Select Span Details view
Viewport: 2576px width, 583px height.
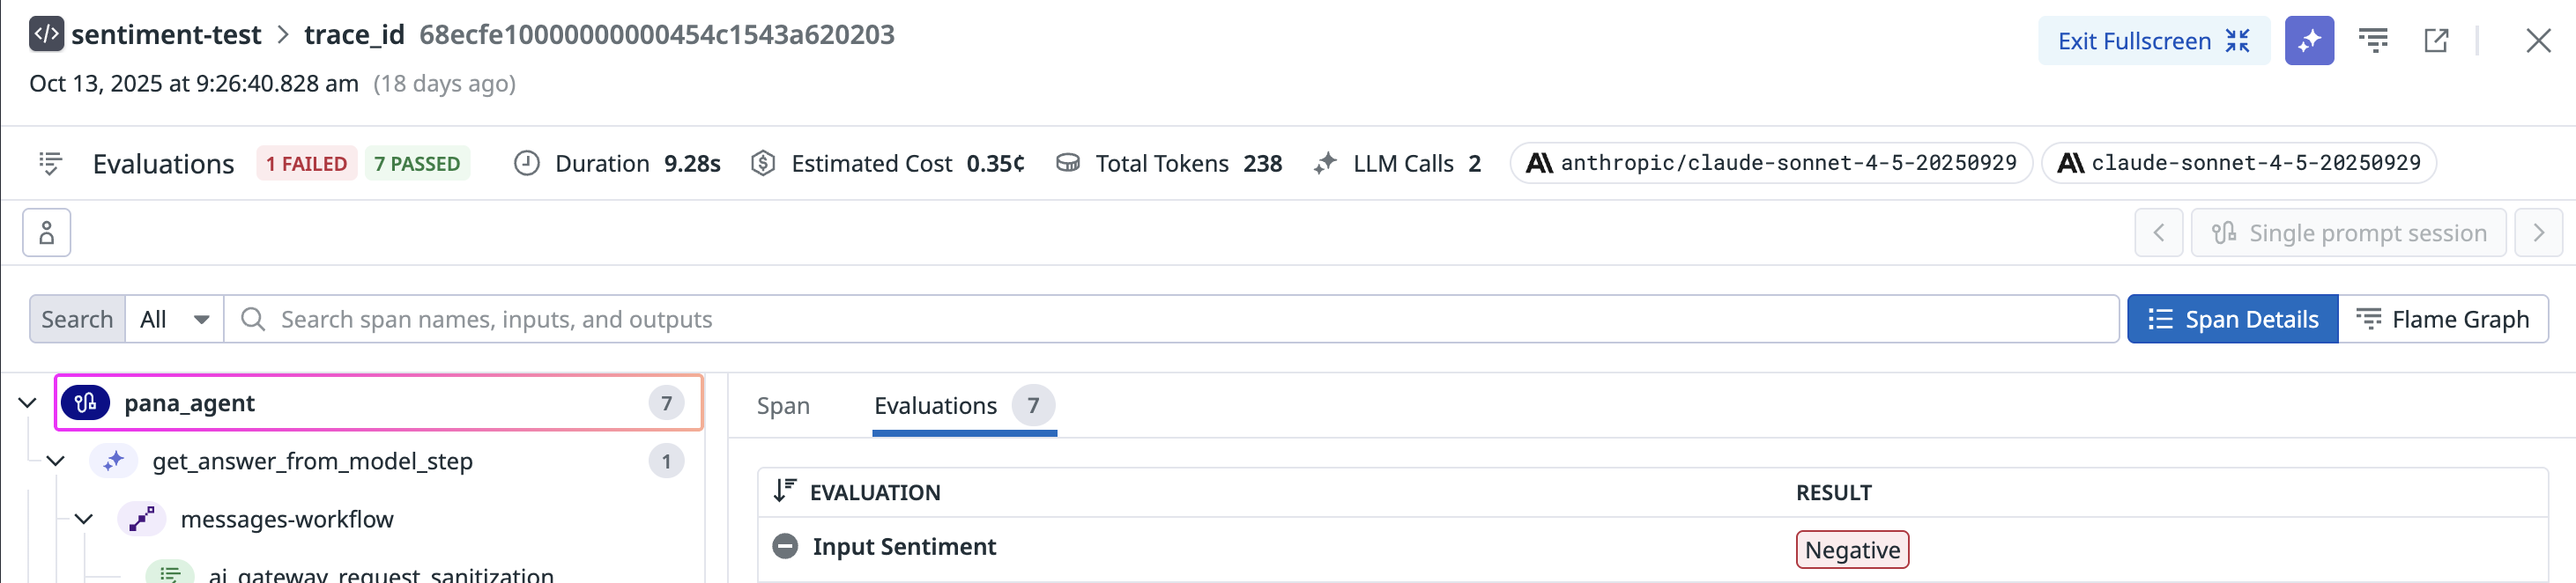2232,319
